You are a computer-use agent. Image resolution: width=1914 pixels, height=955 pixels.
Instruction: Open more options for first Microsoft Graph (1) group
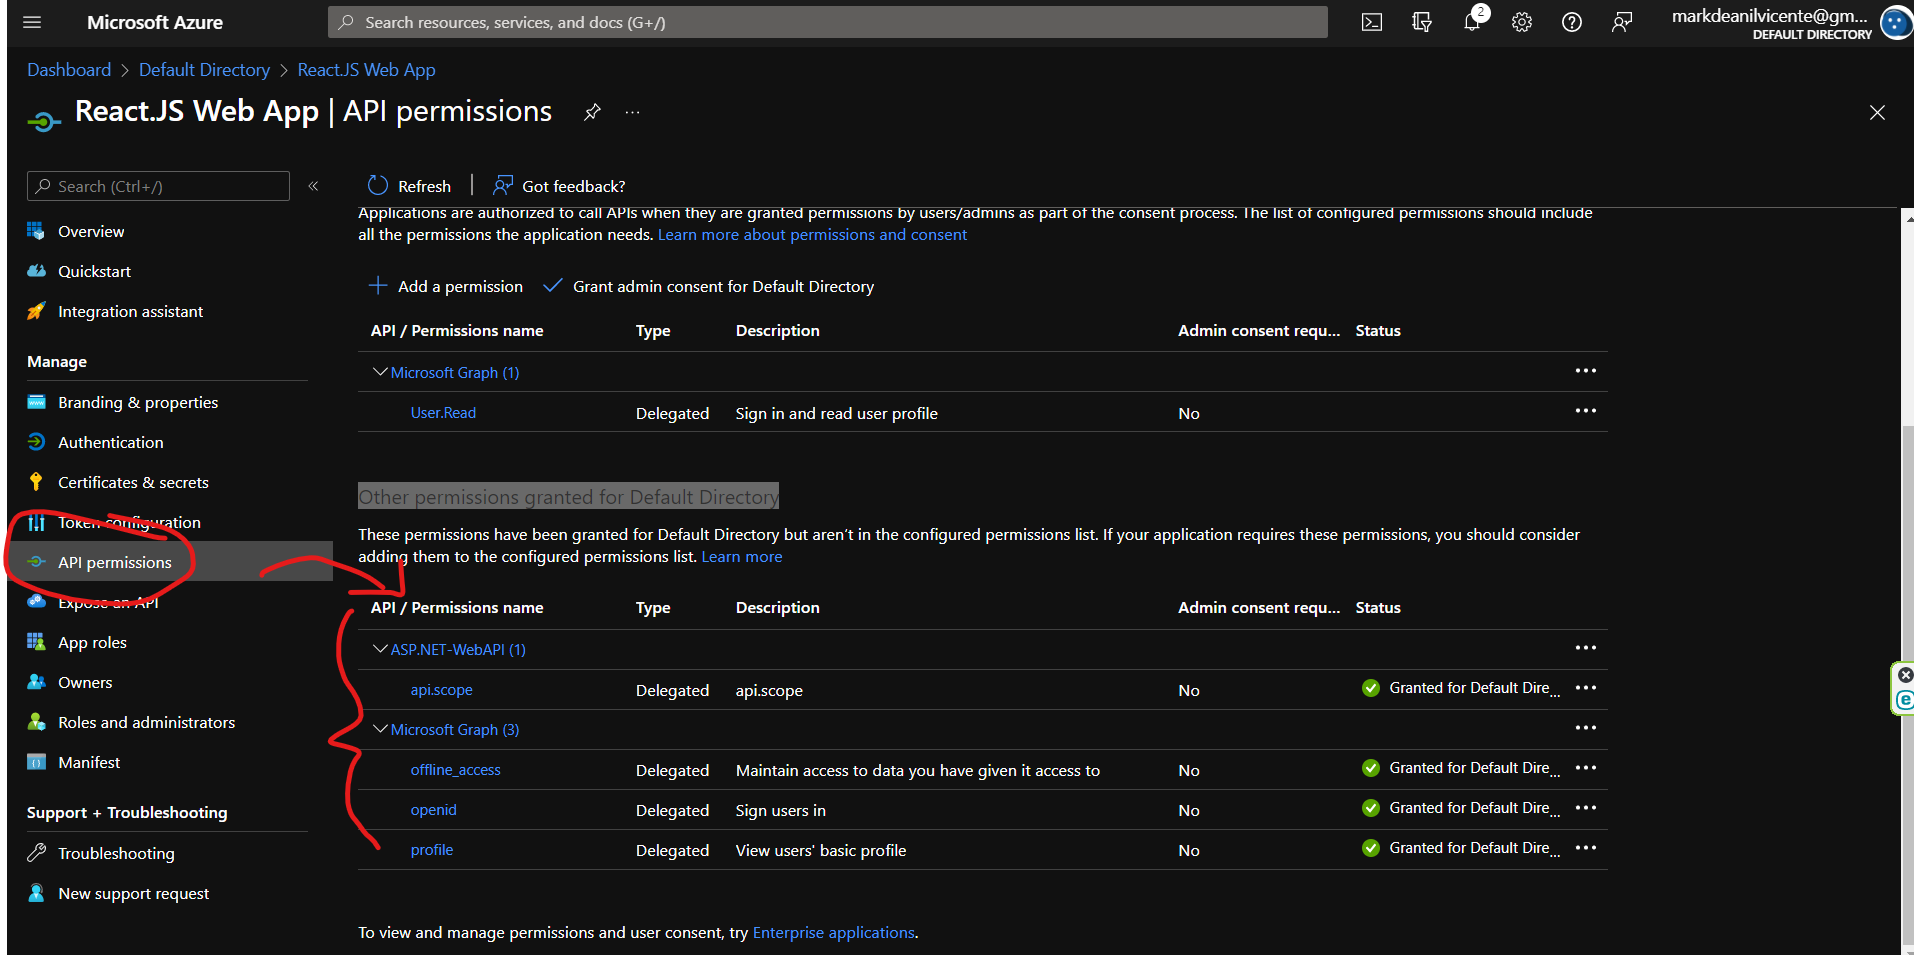[x=1585, y=371]
